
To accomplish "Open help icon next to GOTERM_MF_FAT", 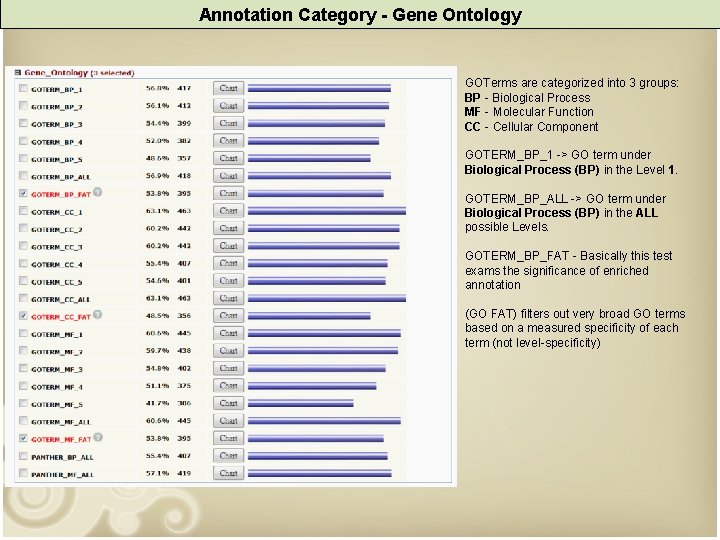I will click(x=98, y=437).
